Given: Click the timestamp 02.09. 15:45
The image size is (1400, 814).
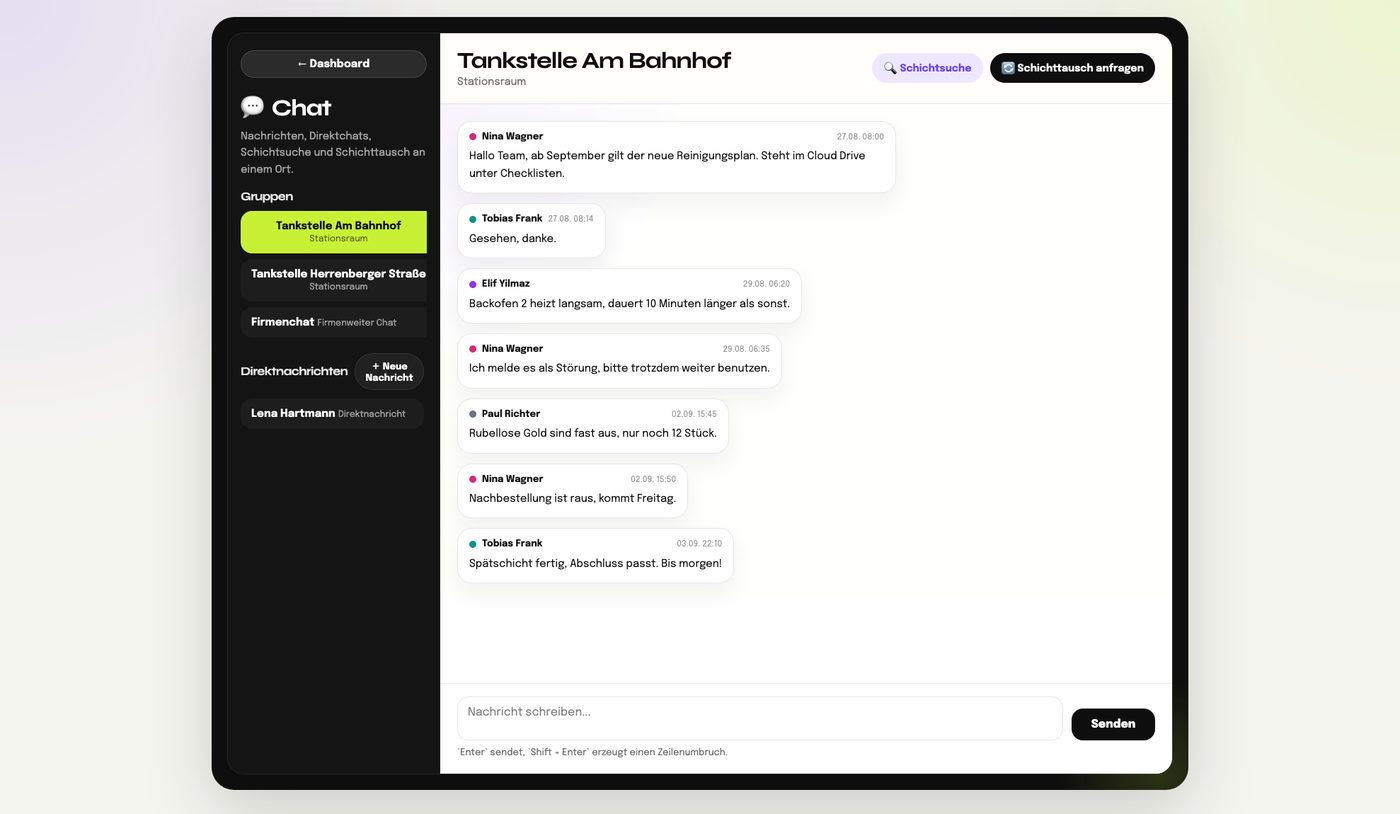Looking at the screenshot, I should pos(694,414).
